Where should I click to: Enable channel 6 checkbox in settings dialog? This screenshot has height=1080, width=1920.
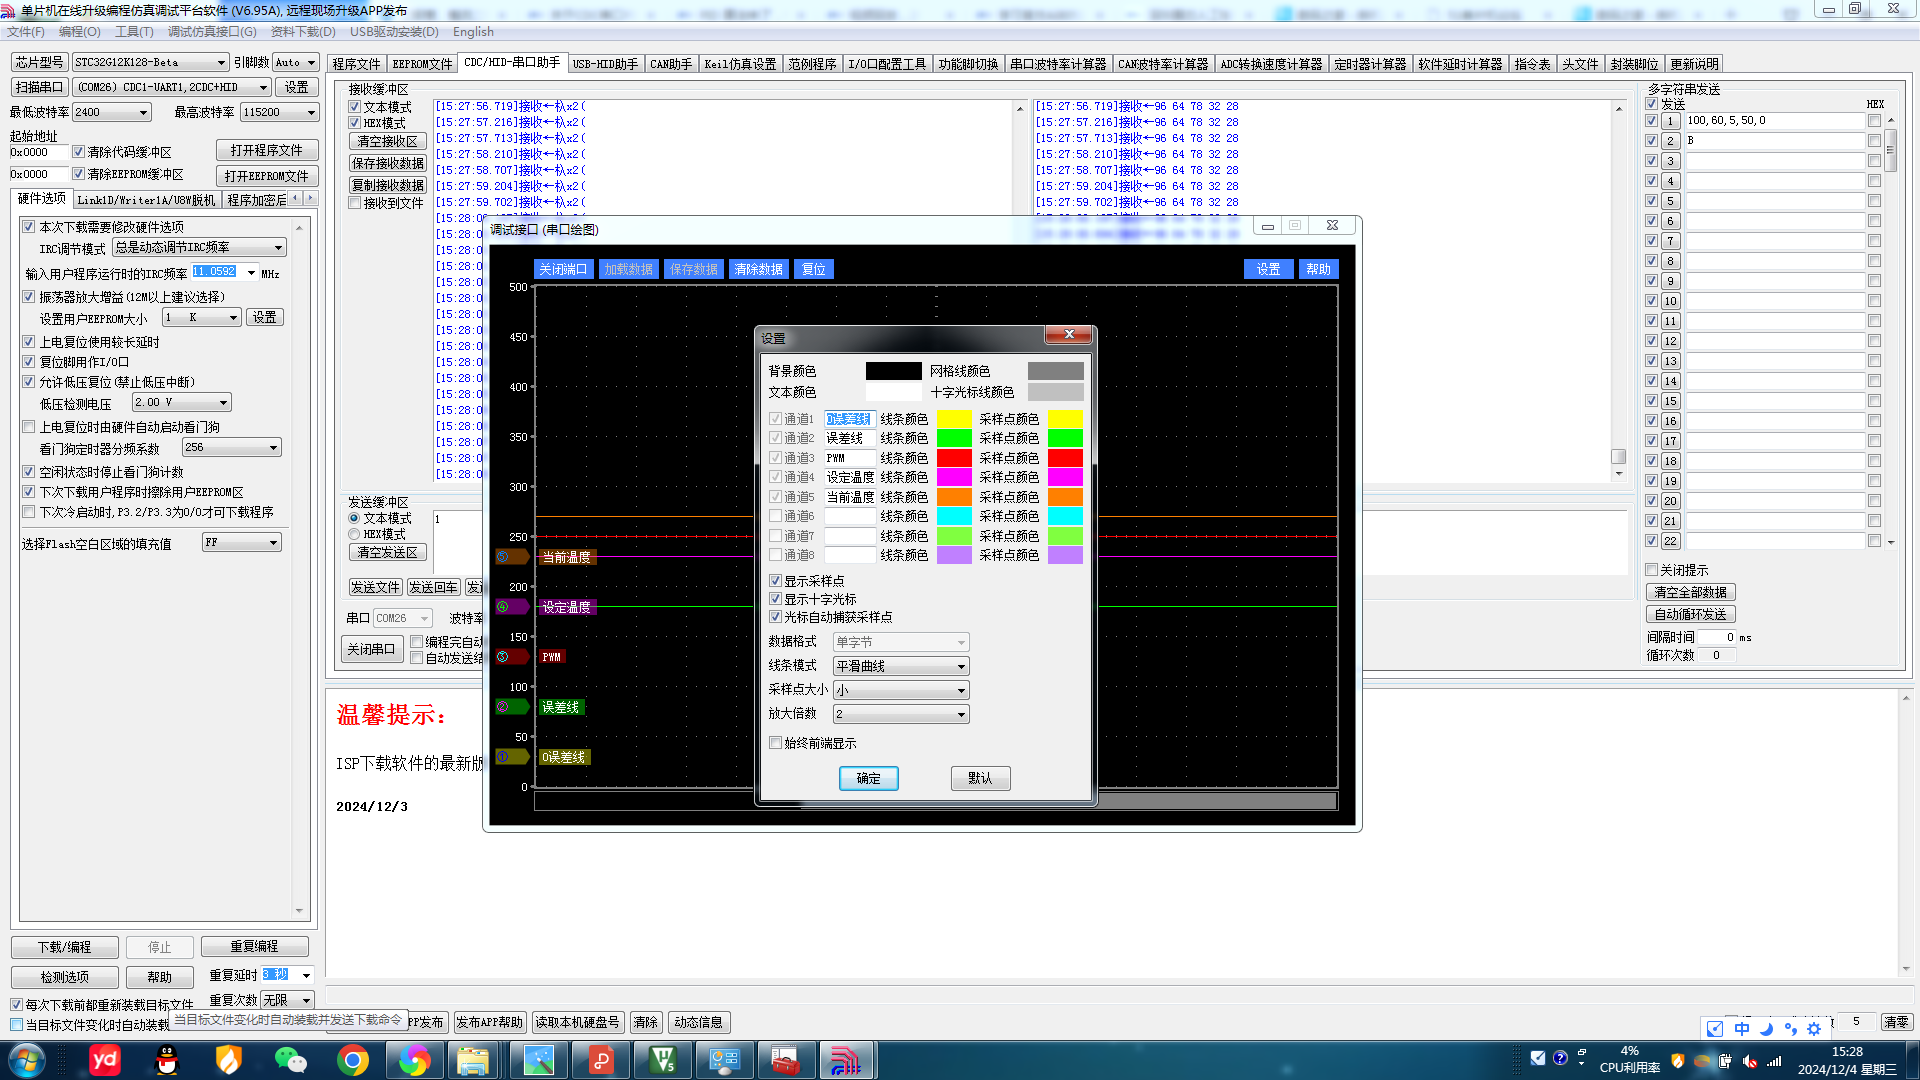[x=775, y=516]
